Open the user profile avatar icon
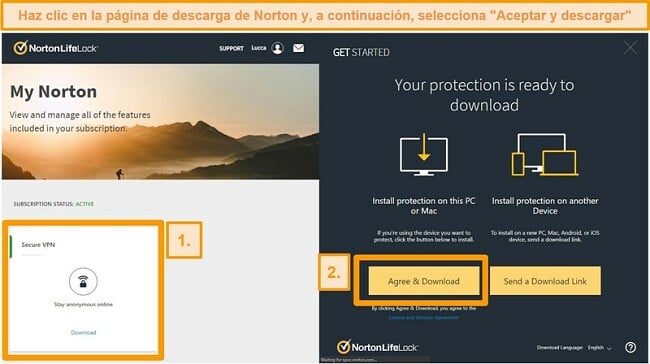The width and height of the screenshot is (650, 364). point(277,48)
